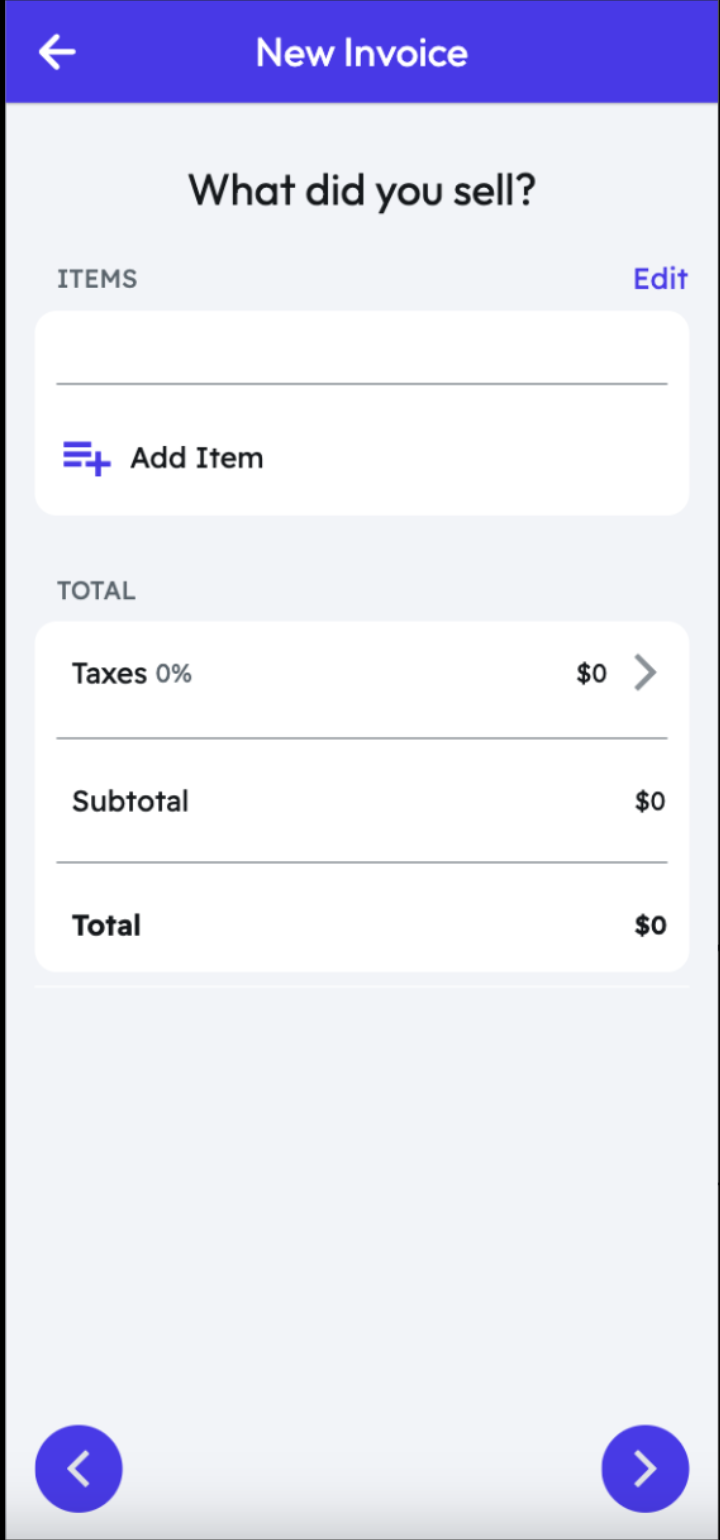Click the 0% tax rate value

tap(174, 674)
